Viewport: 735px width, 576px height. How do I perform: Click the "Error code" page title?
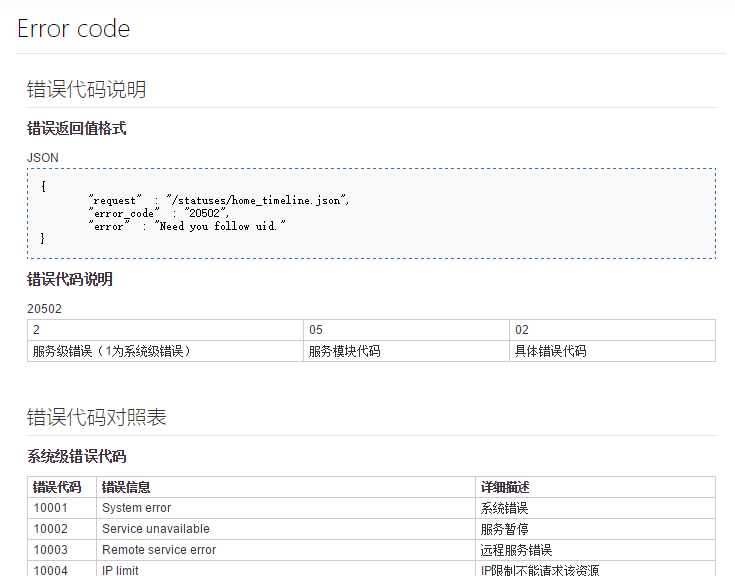[x=74, y=29]
